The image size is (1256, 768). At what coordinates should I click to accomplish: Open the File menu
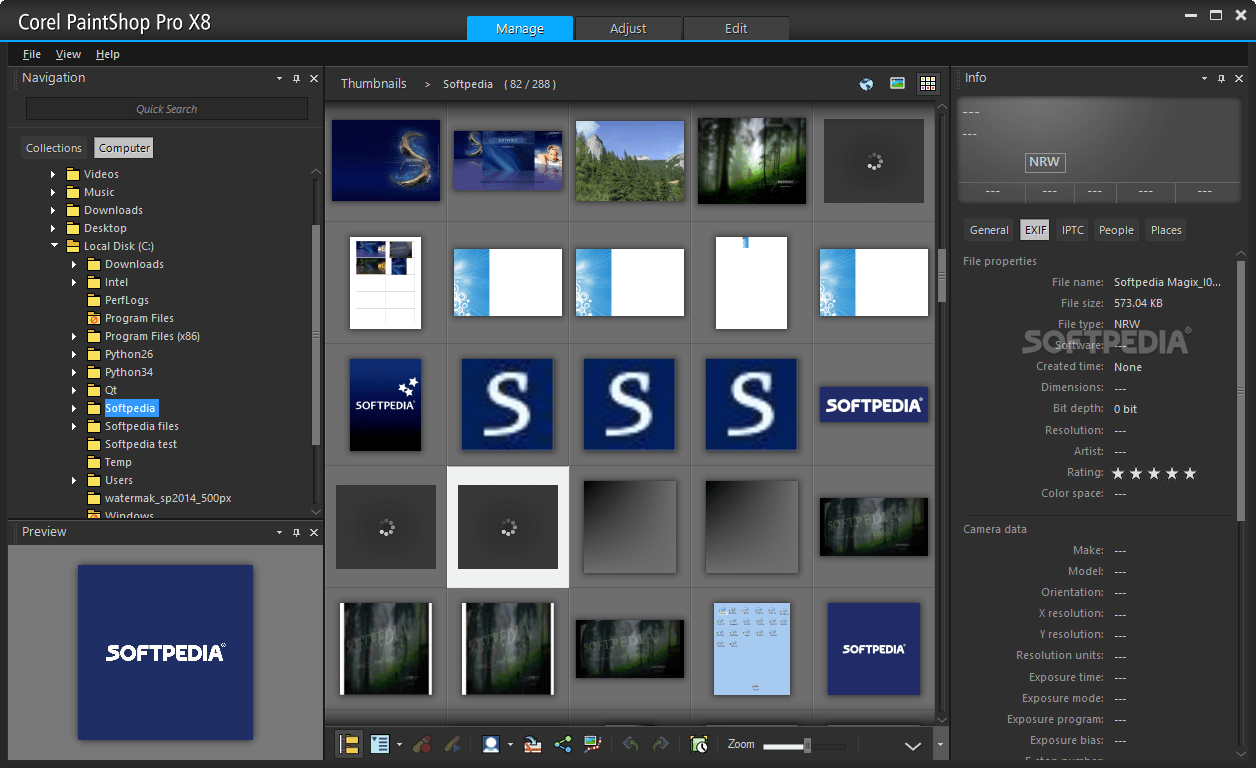pyautogui.click(x=31, y=54)
